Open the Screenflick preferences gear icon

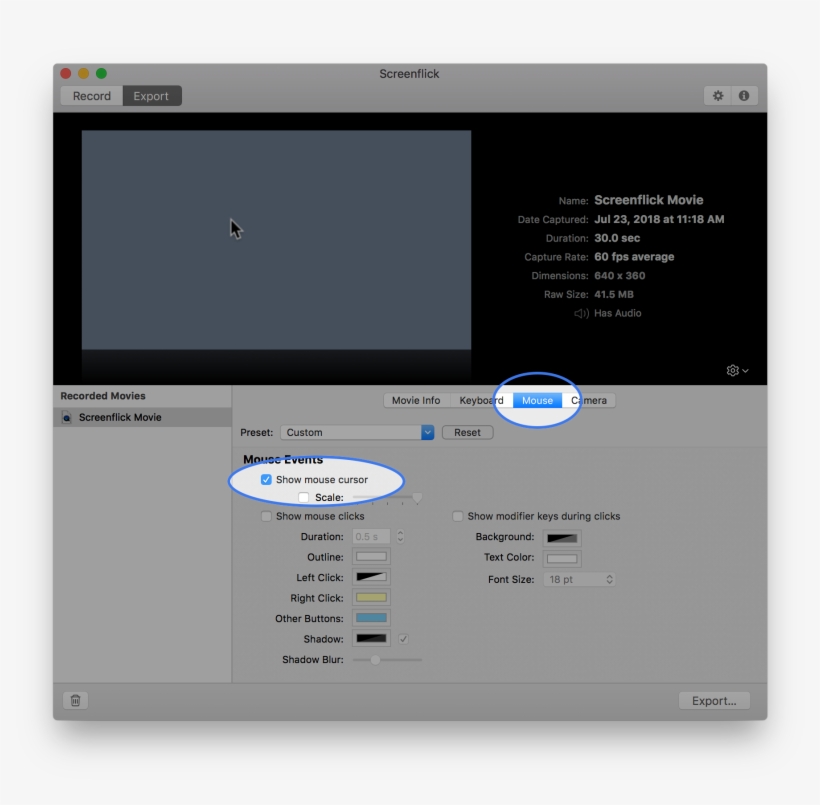coord(718,95)
